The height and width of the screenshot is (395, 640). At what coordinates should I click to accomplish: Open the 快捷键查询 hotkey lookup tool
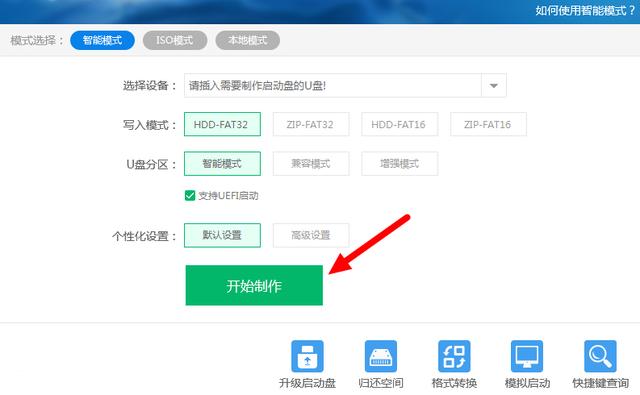coord(600,364)
